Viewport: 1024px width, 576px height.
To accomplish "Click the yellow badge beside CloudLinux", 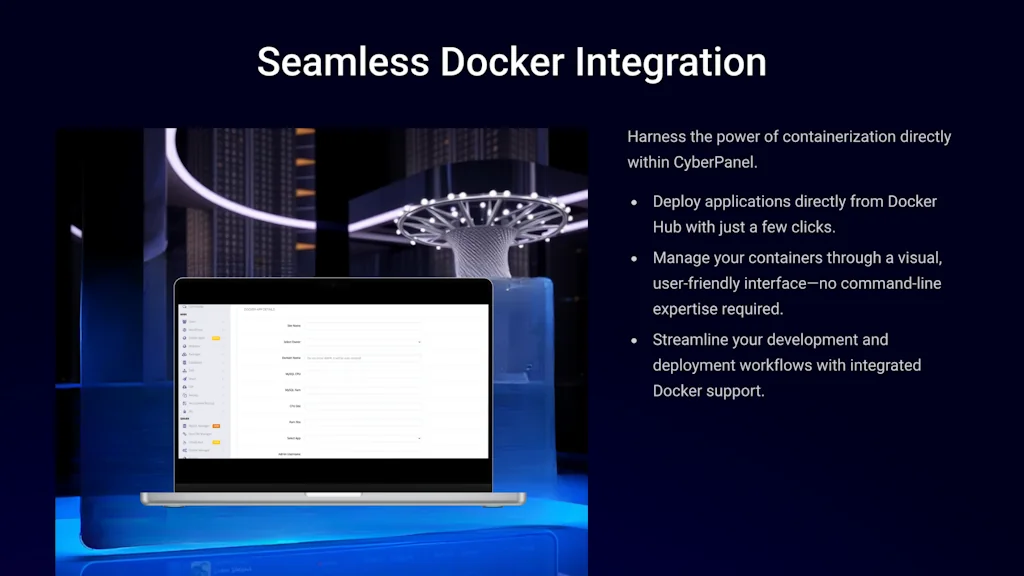I will point(216,442).
